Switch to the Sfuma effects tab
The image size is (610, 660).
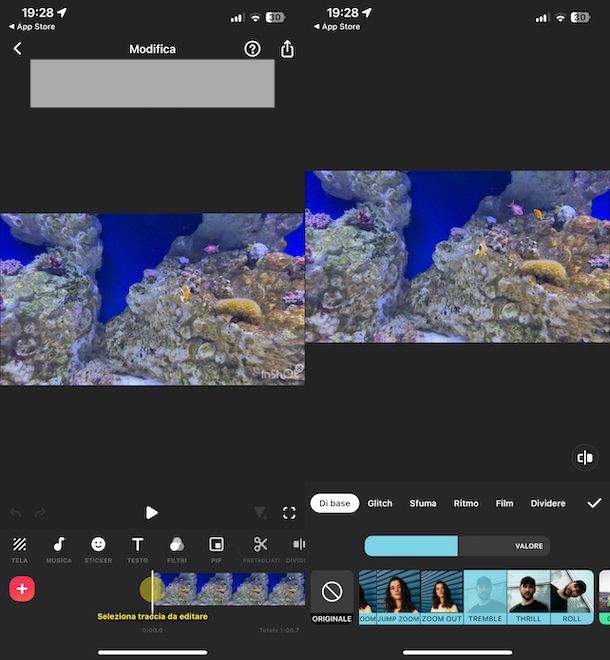423,503
